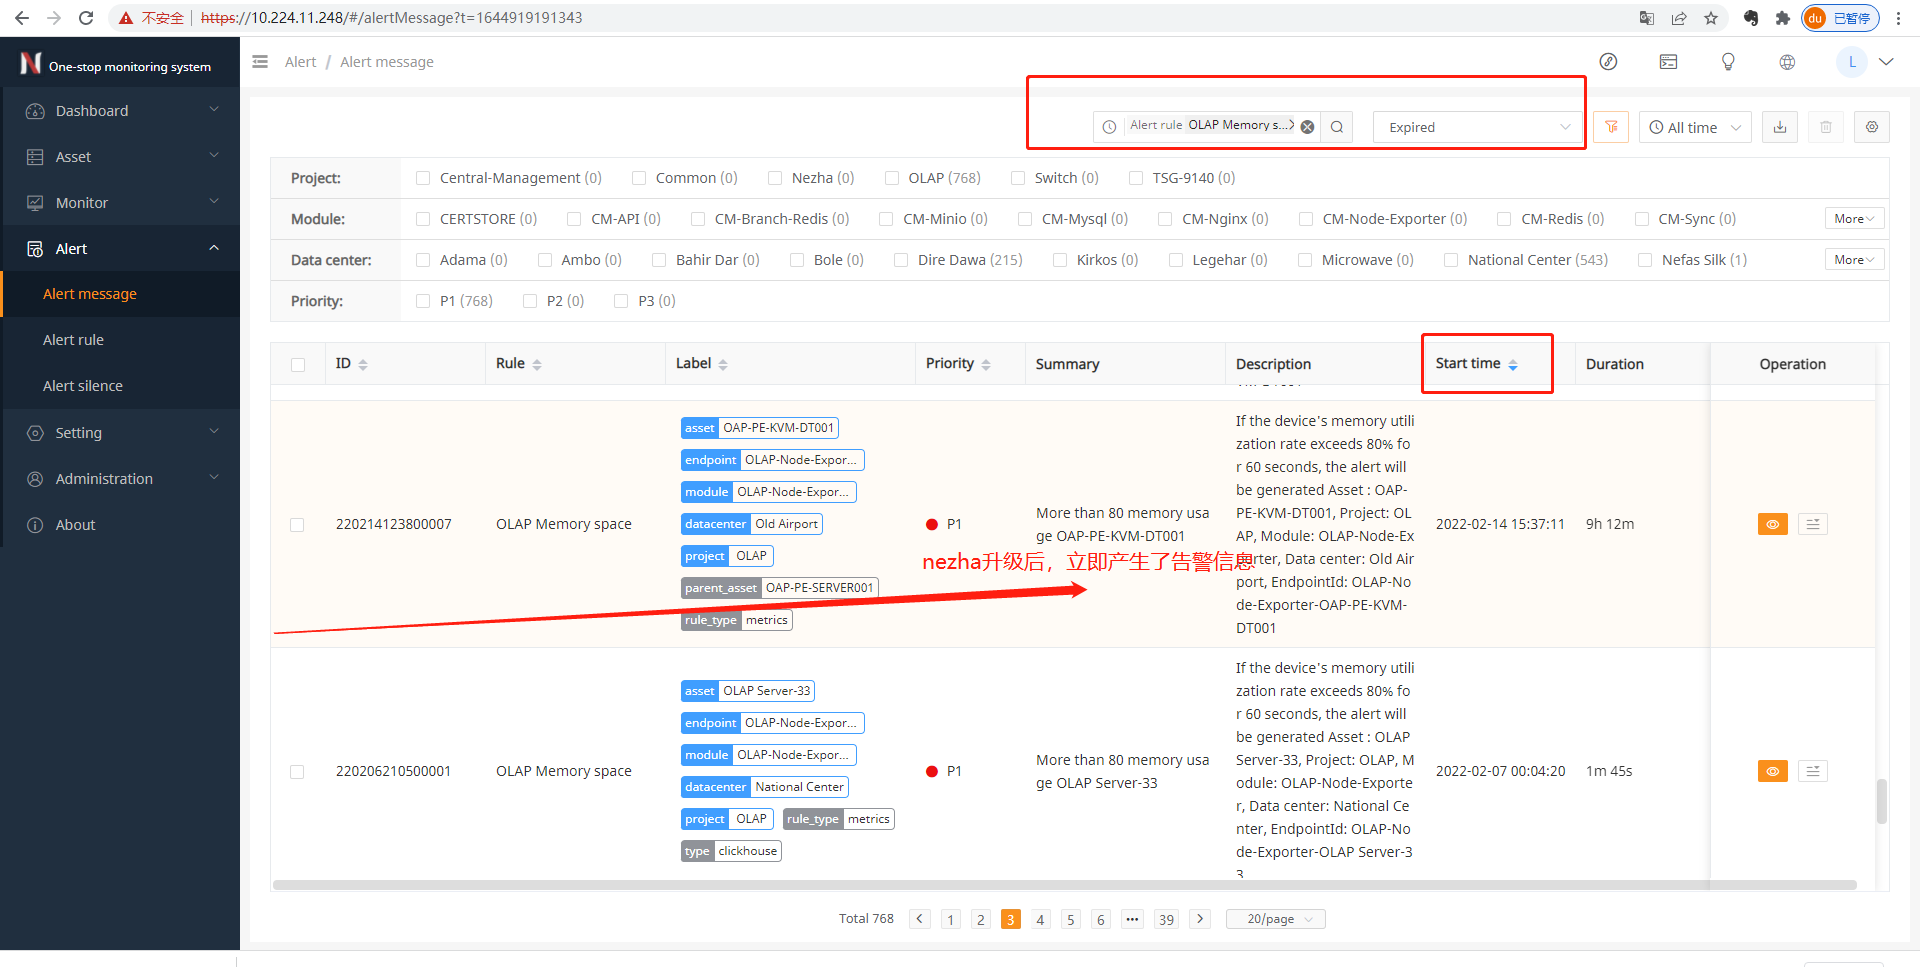Click the globe language icon
The width and height of the screenshot is (1920, 967).
pos(1787,62)
